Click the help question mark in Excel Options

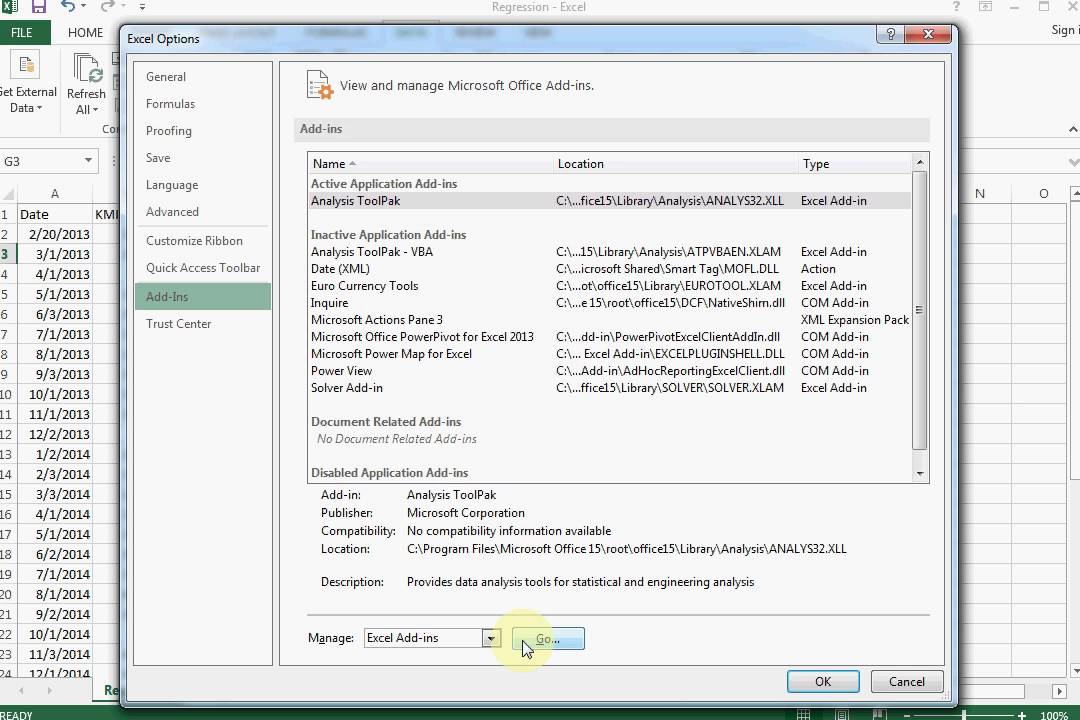[x=890, y=34]
